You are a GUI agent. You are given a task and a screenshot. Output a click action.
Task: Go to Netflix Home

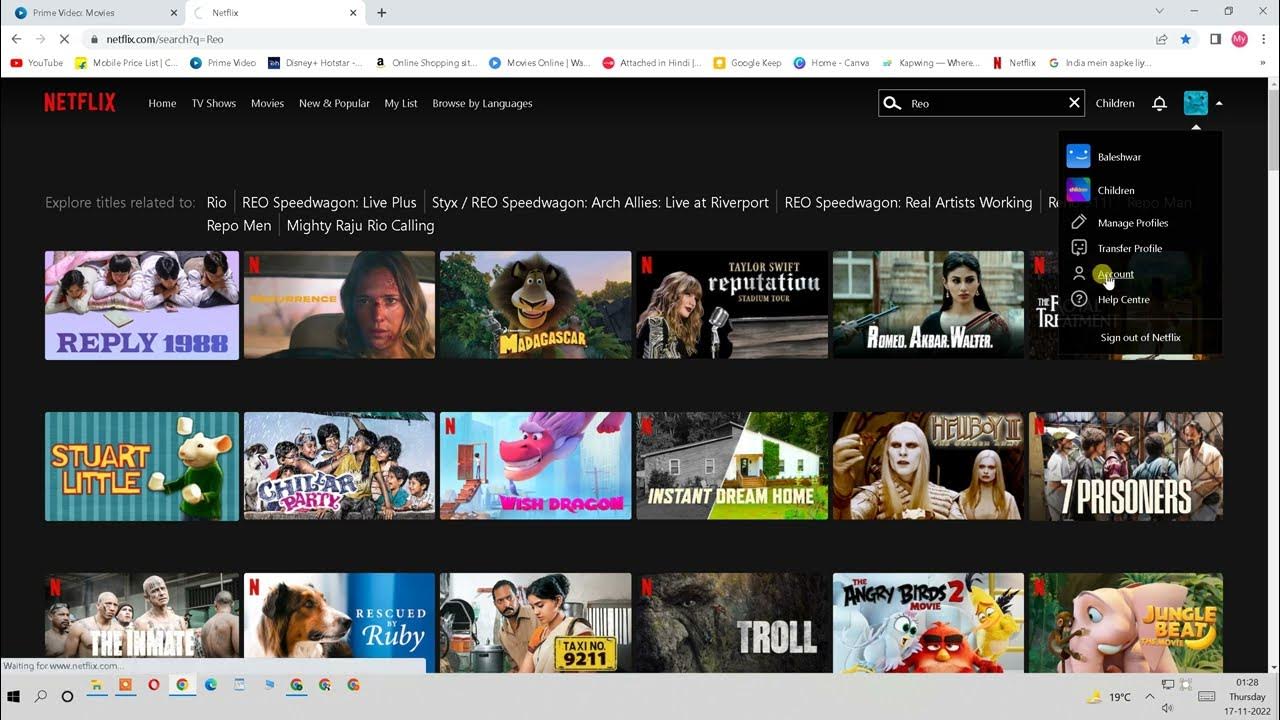point(162,103)
